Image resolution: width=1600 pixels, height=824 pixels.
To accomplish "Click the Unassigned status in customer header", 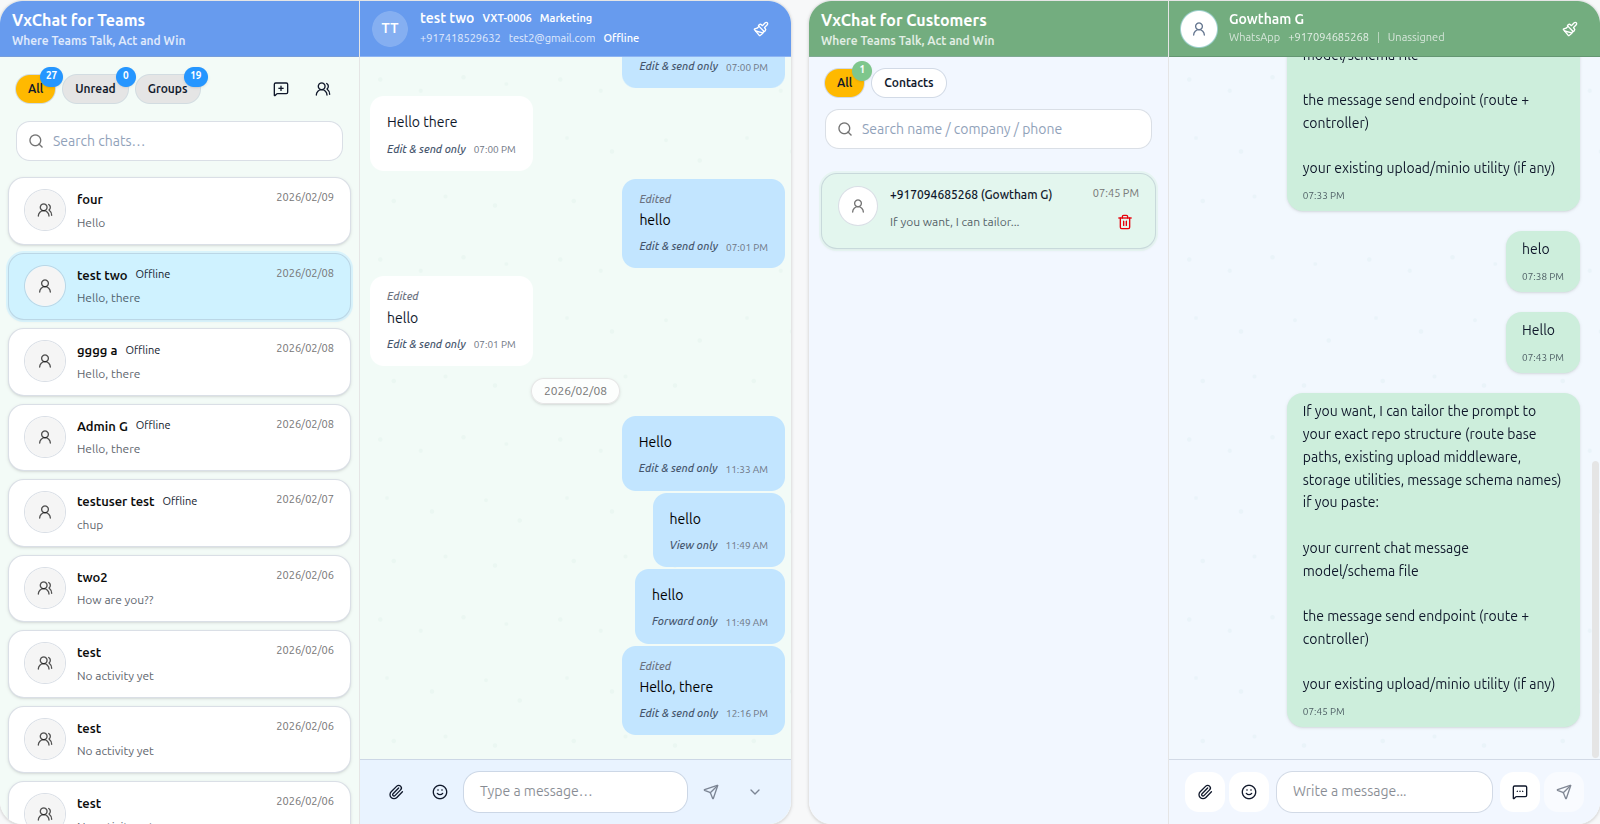I will click(1416, 37).
